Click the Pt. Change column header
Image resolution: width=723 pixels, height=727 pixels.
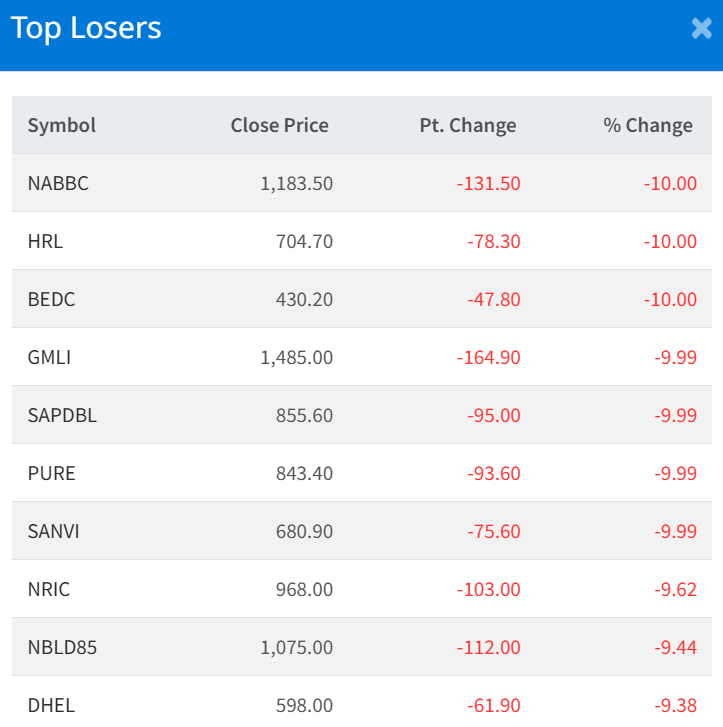point(468,125)
